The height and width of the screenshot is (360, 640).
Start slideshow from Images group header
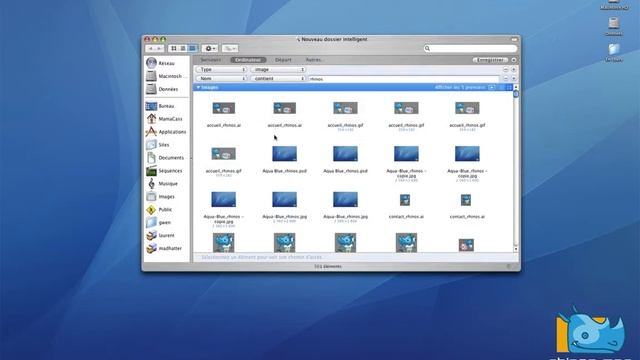coord(492,87)
